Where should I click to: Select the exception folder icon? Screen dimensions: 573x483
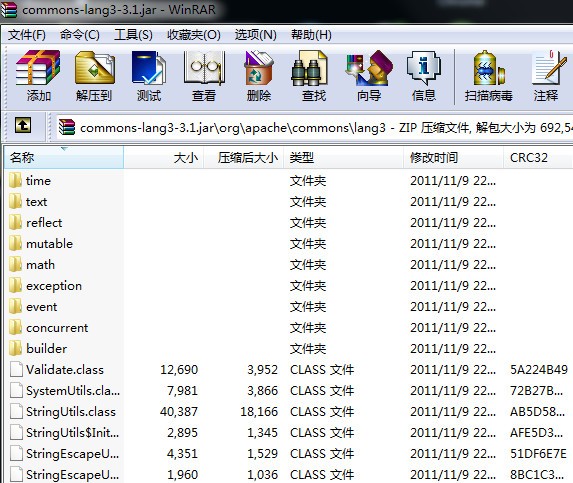coord(15,285)
